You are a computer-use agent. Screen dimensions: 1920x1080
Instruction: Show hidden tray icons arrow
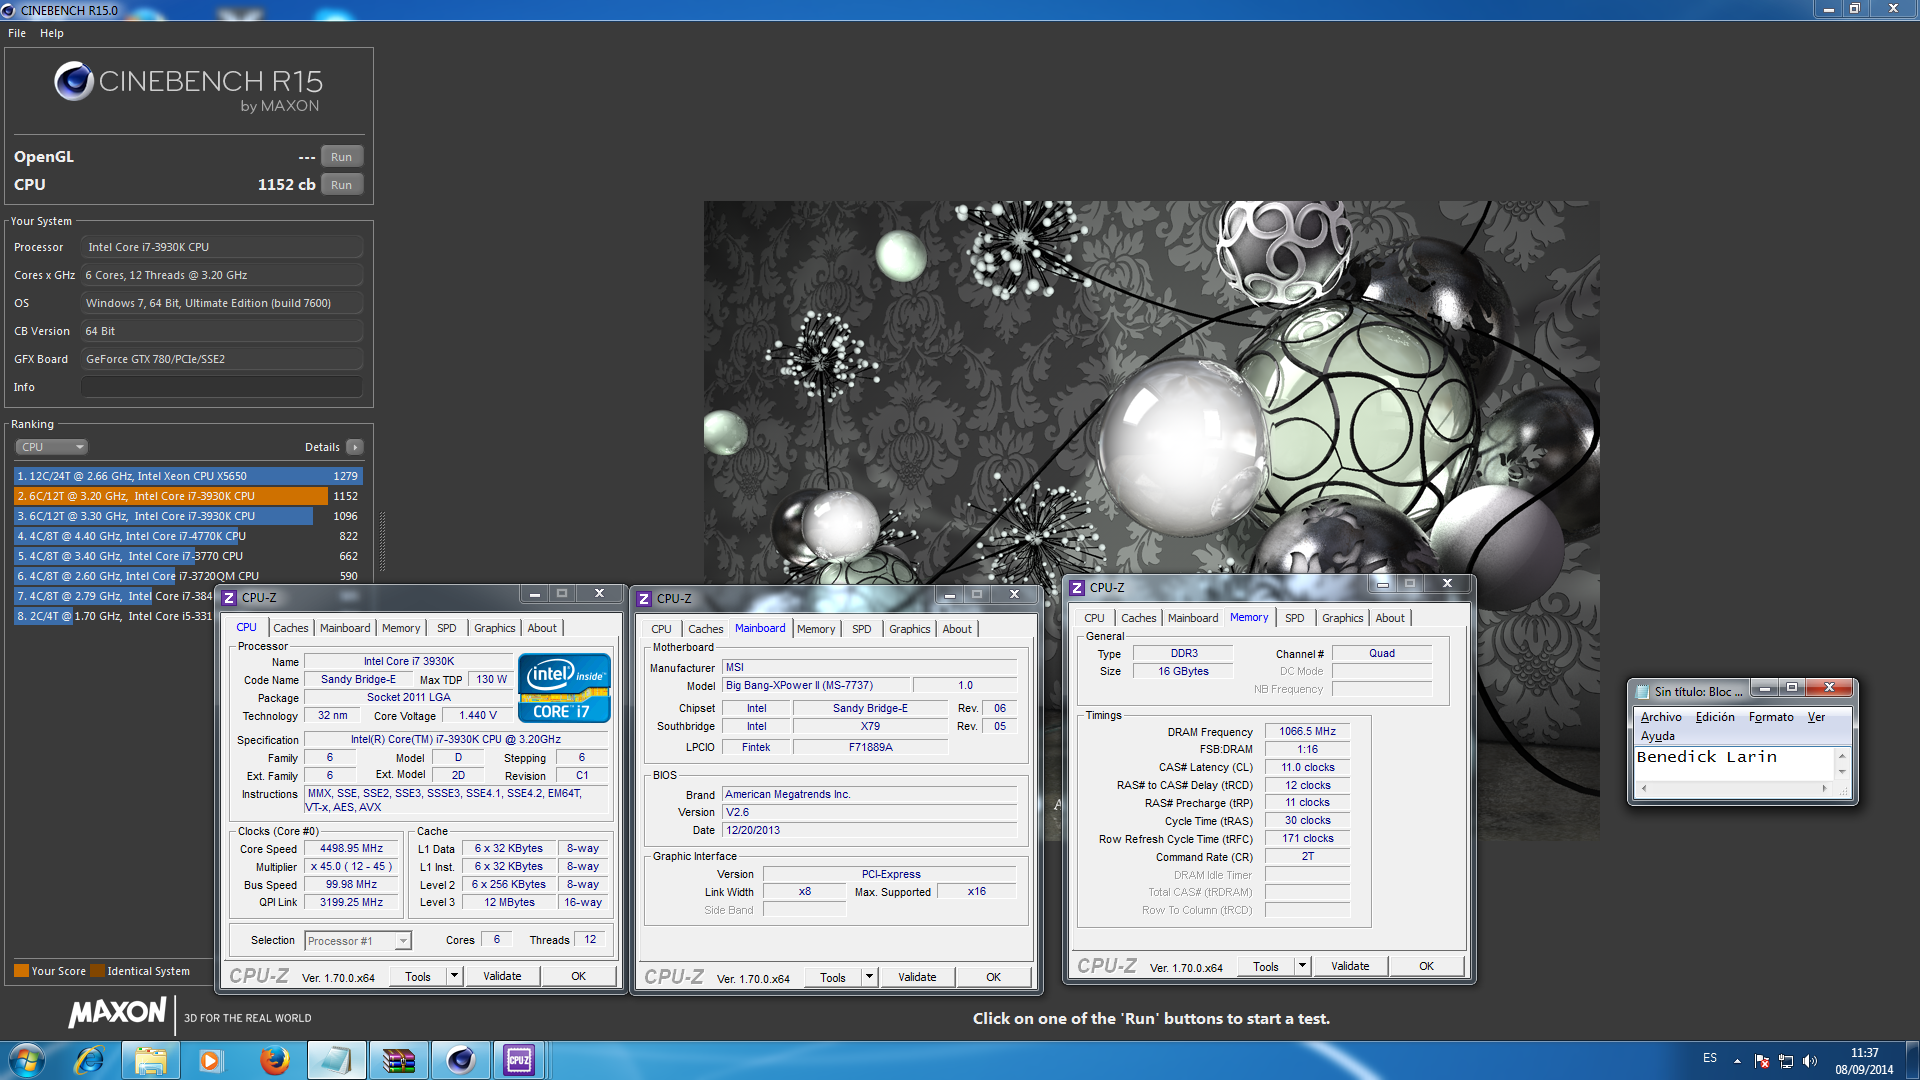coord(1737,1061)
